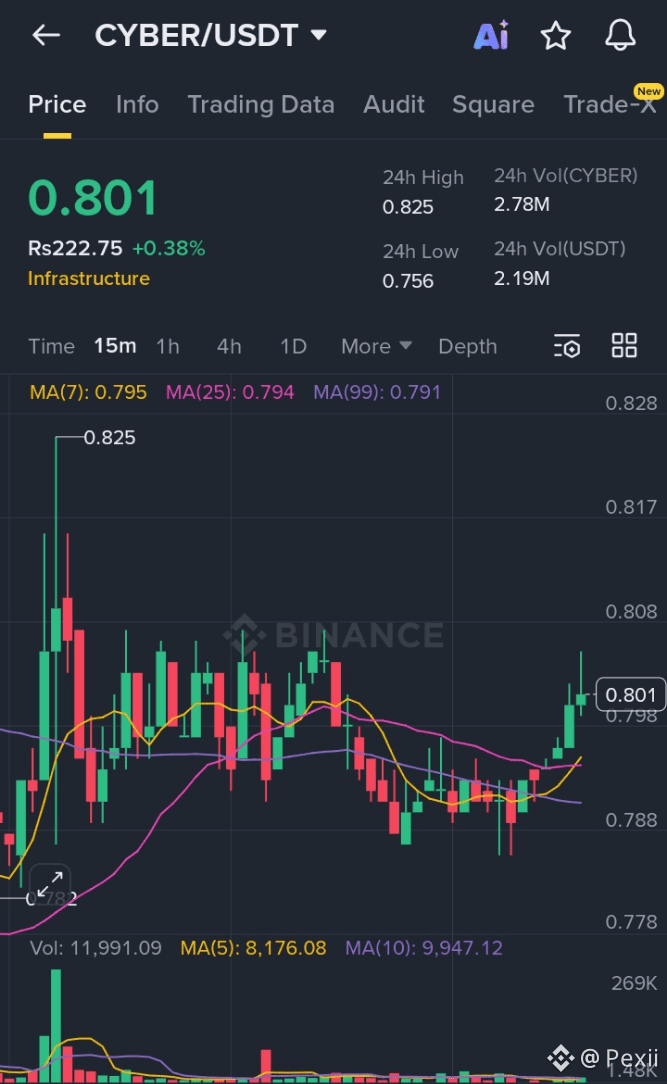Open the chart layout grid icon
The image size is (667, 1084).
pos(624,345)
